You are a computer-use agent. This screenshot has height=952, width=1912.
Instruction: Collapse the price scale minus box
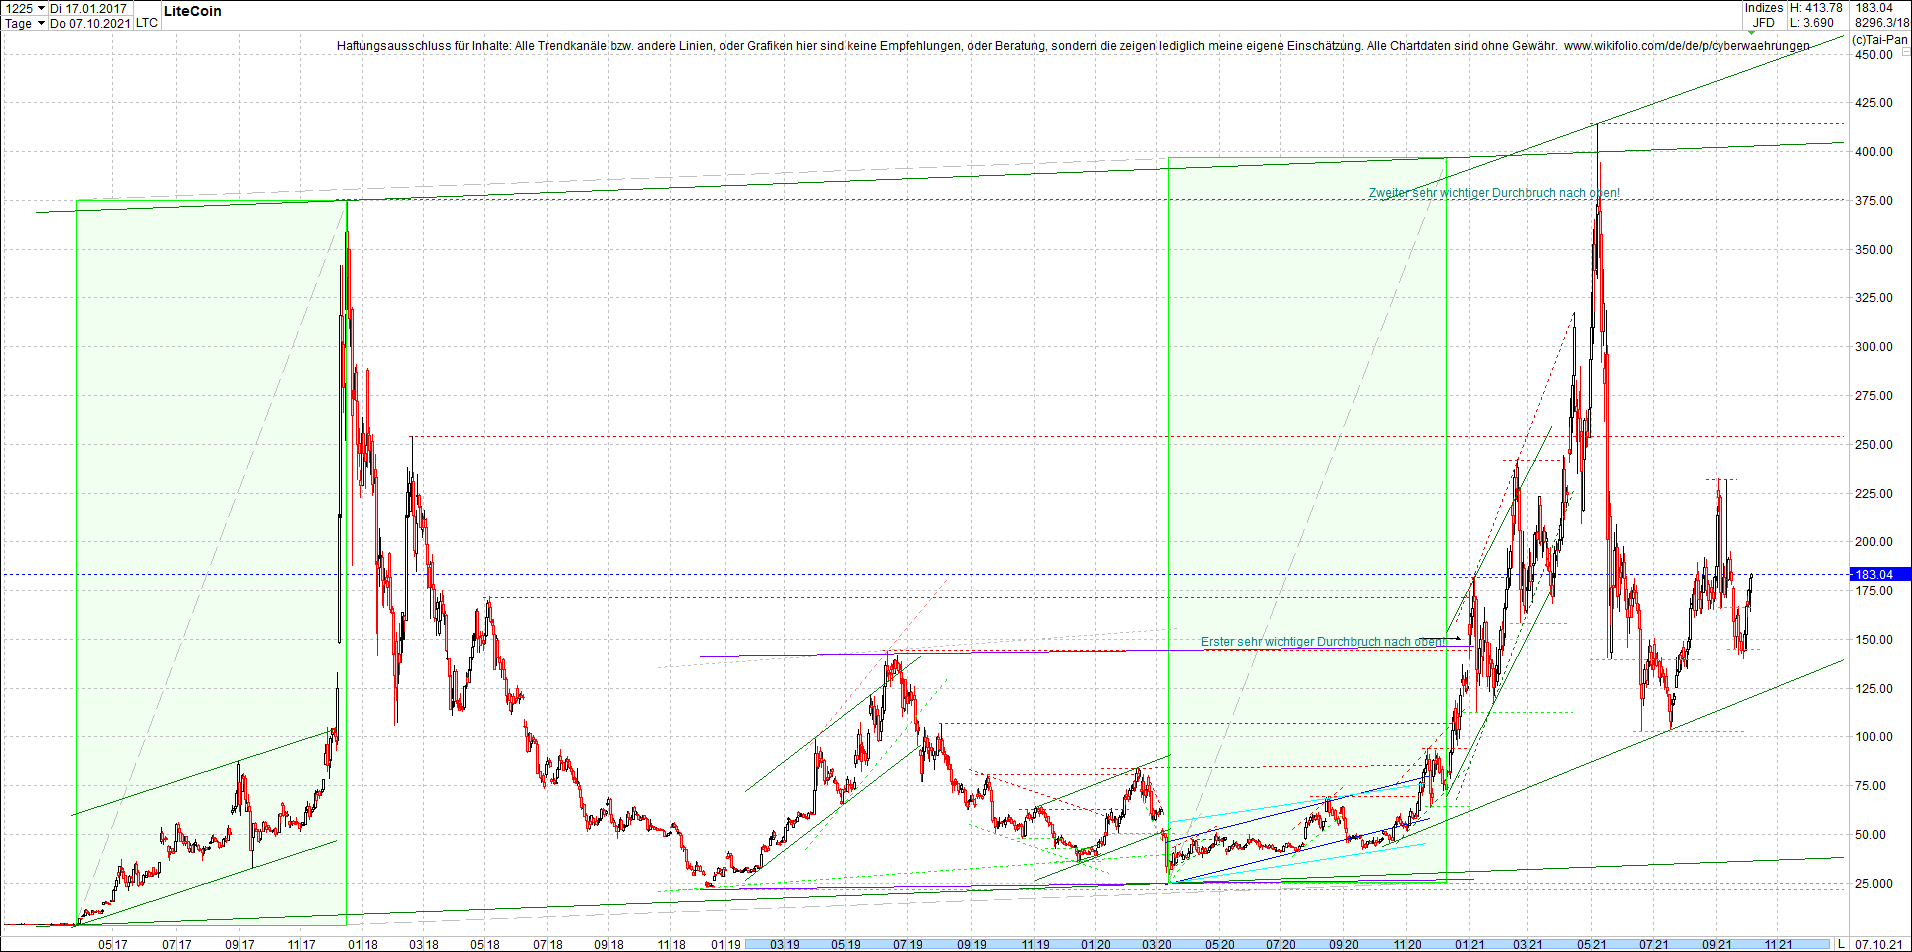pyautogui.click(x=1905, y=51)
